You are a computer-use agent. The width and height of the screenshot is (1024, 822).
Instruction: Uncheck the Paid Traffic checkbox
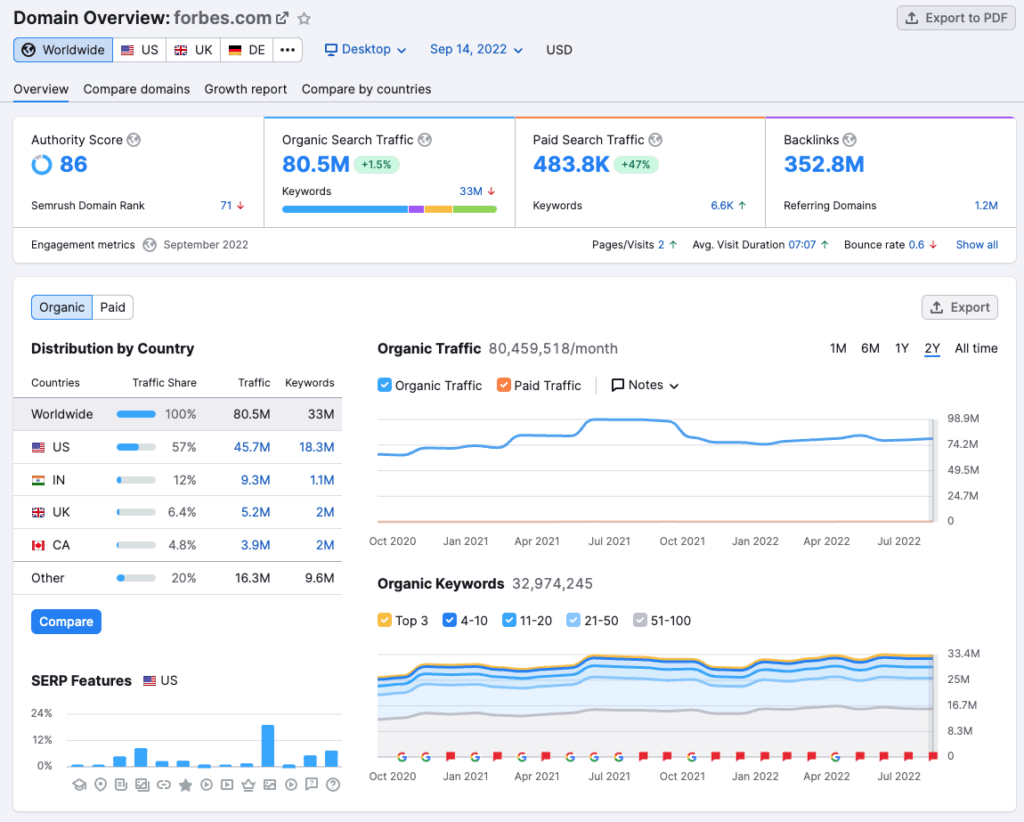[506, 385]
